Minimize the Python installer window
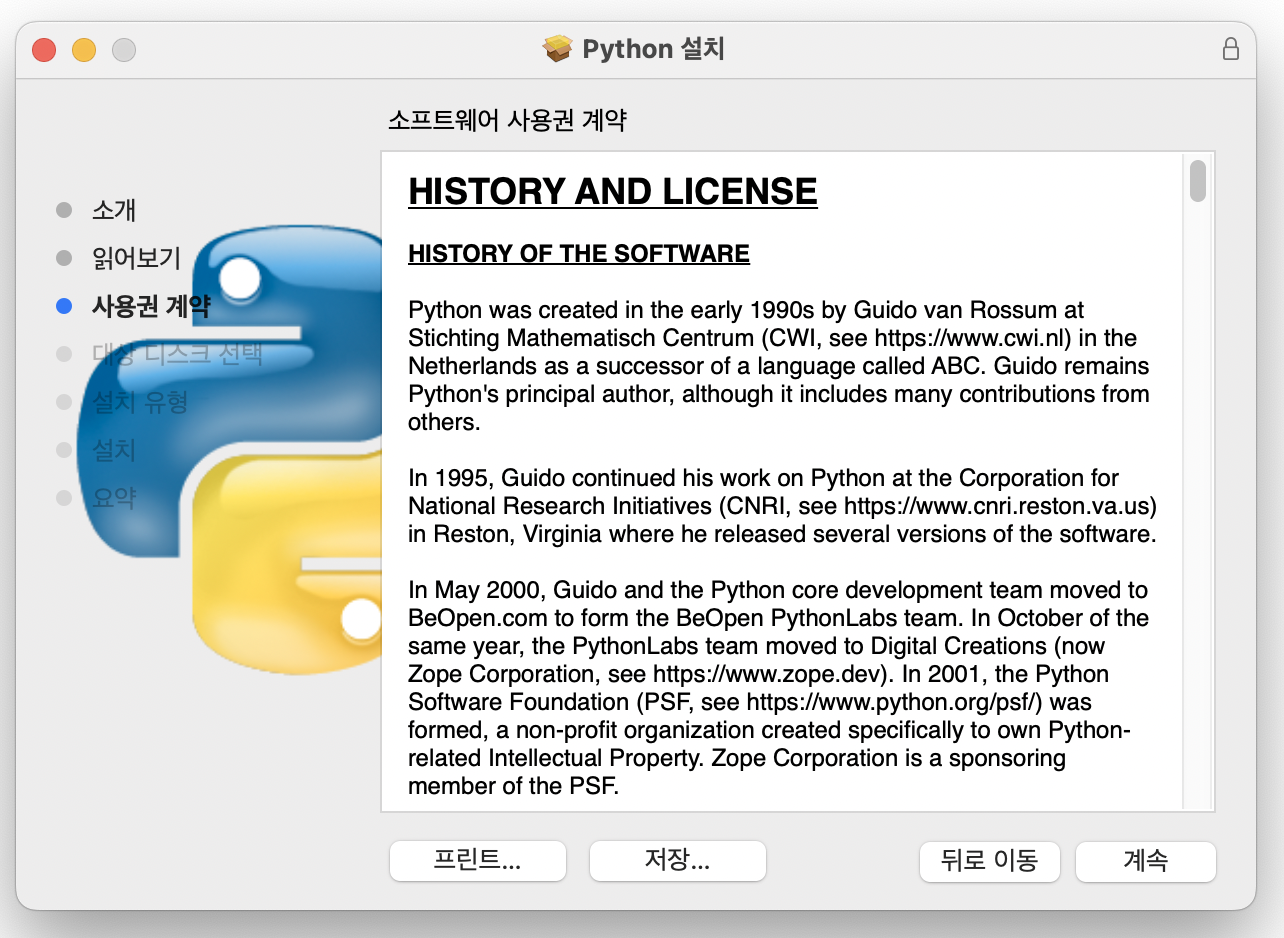Screen dimensions: 1284x938 coord(84,49)
